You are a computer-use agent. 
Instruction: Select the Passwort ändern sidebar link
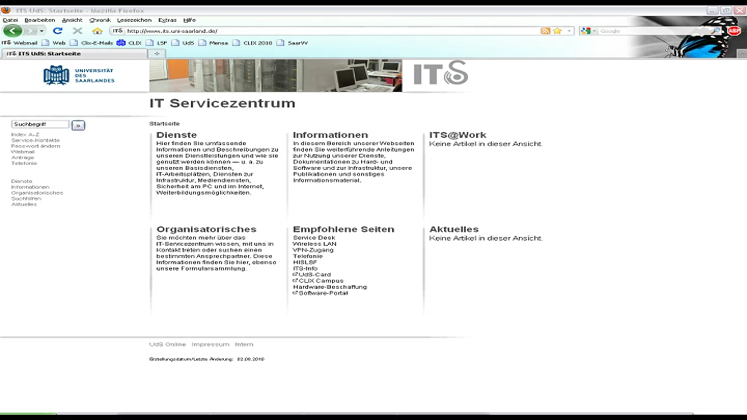pos(35,146)
